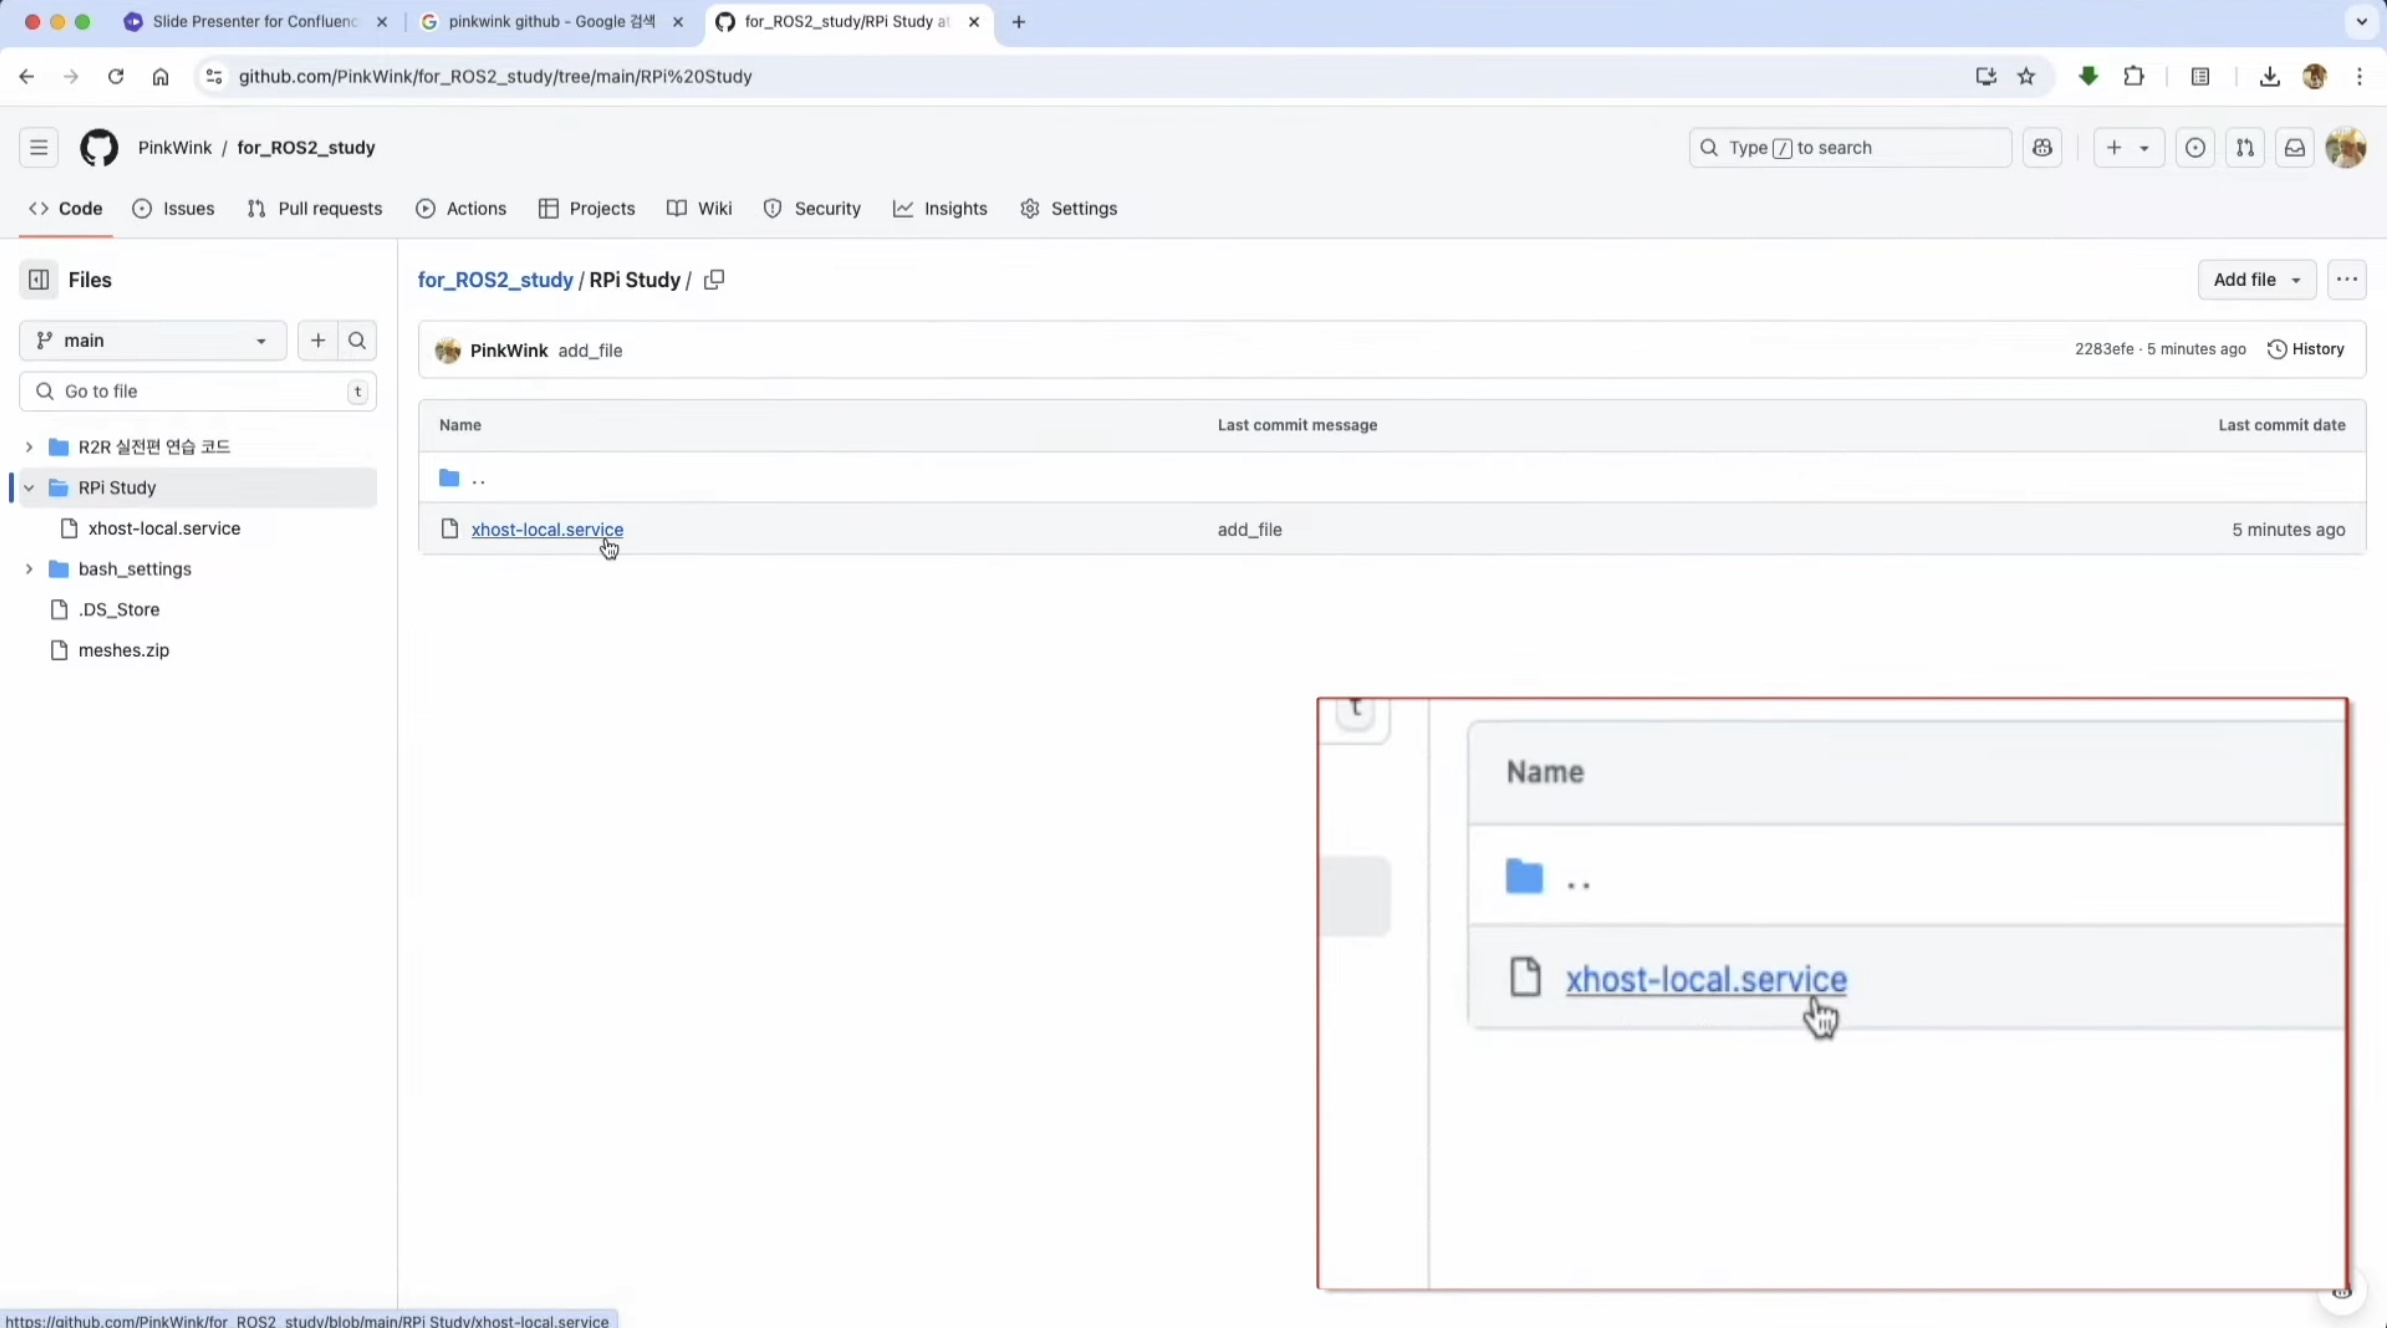
Task: Click the notifications inbox icon
Action: [2294, 148]
